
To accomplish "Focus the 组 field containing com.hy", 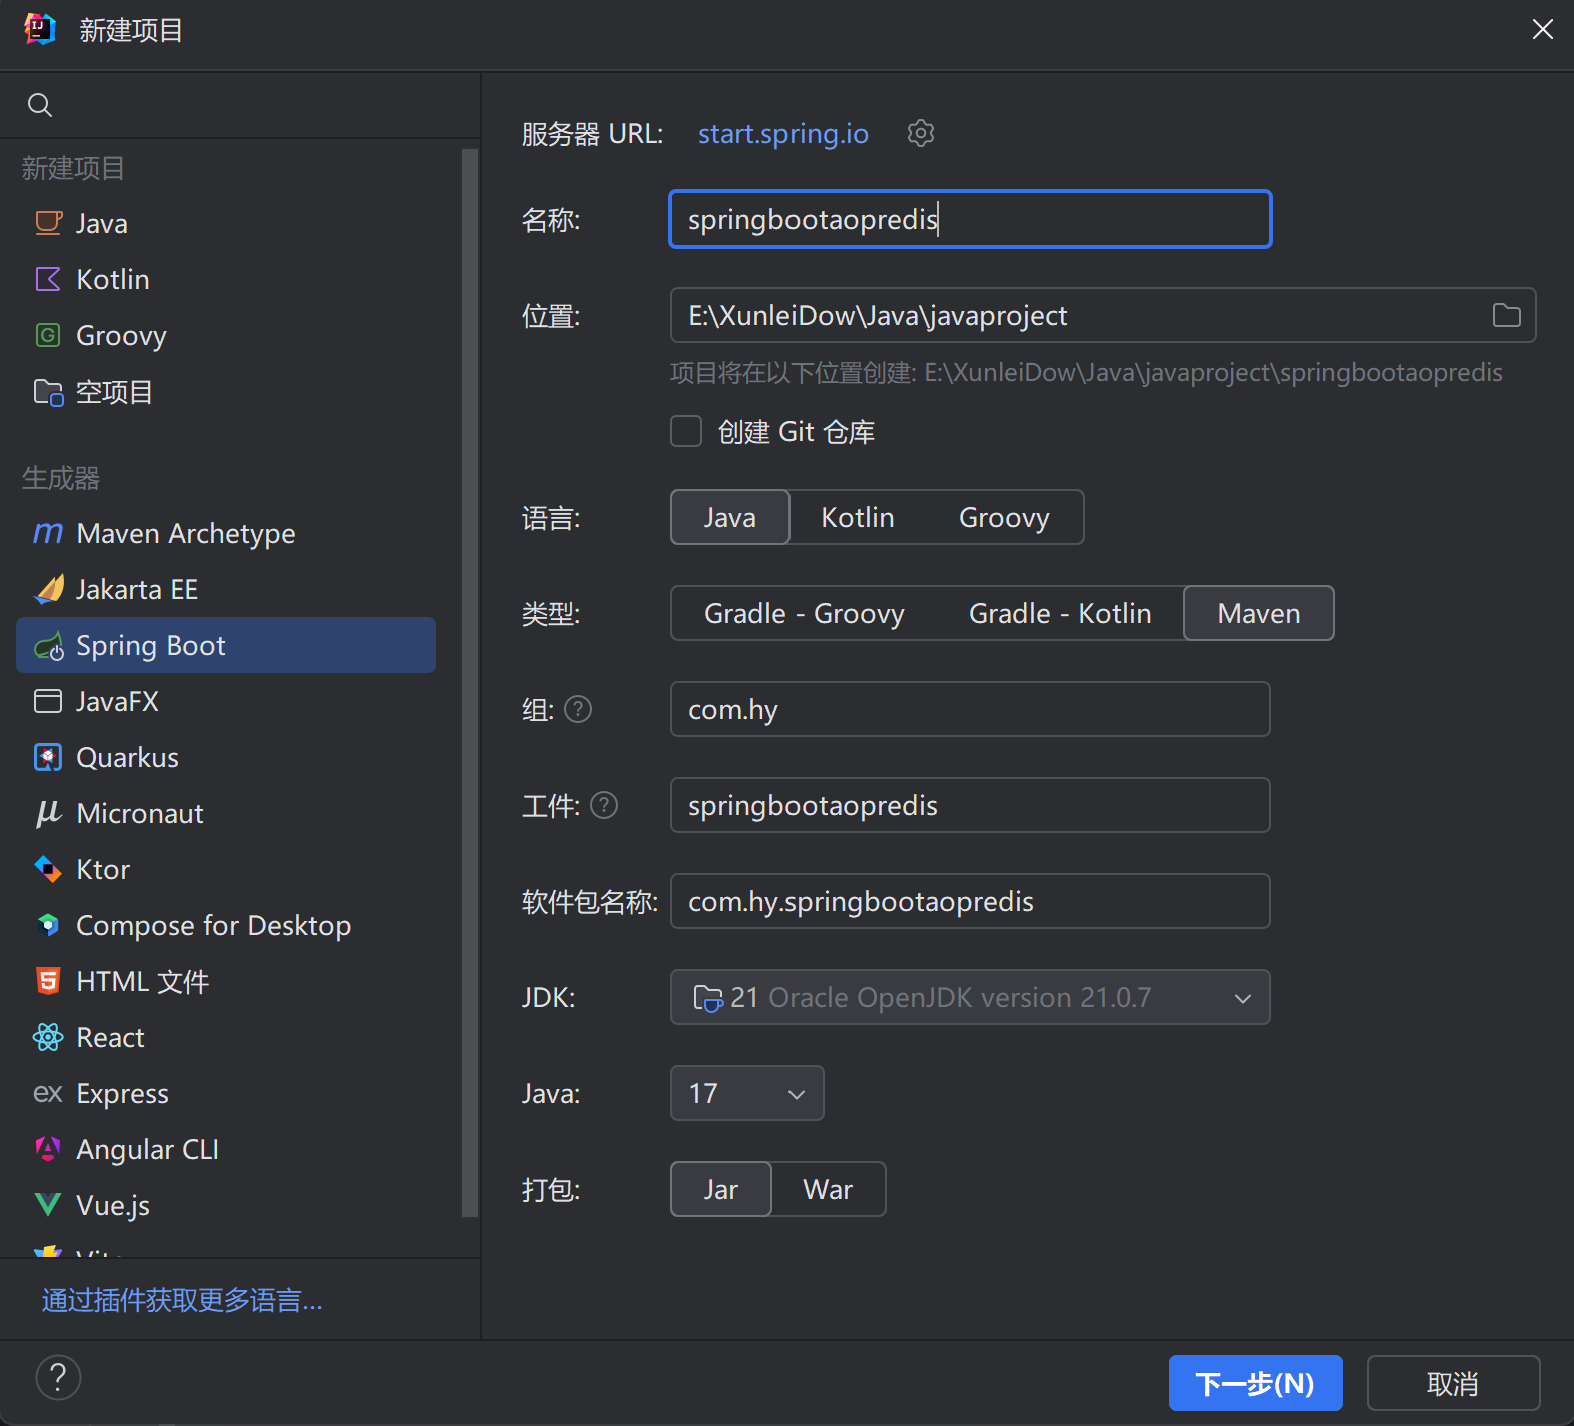I will tap(970, 709).
